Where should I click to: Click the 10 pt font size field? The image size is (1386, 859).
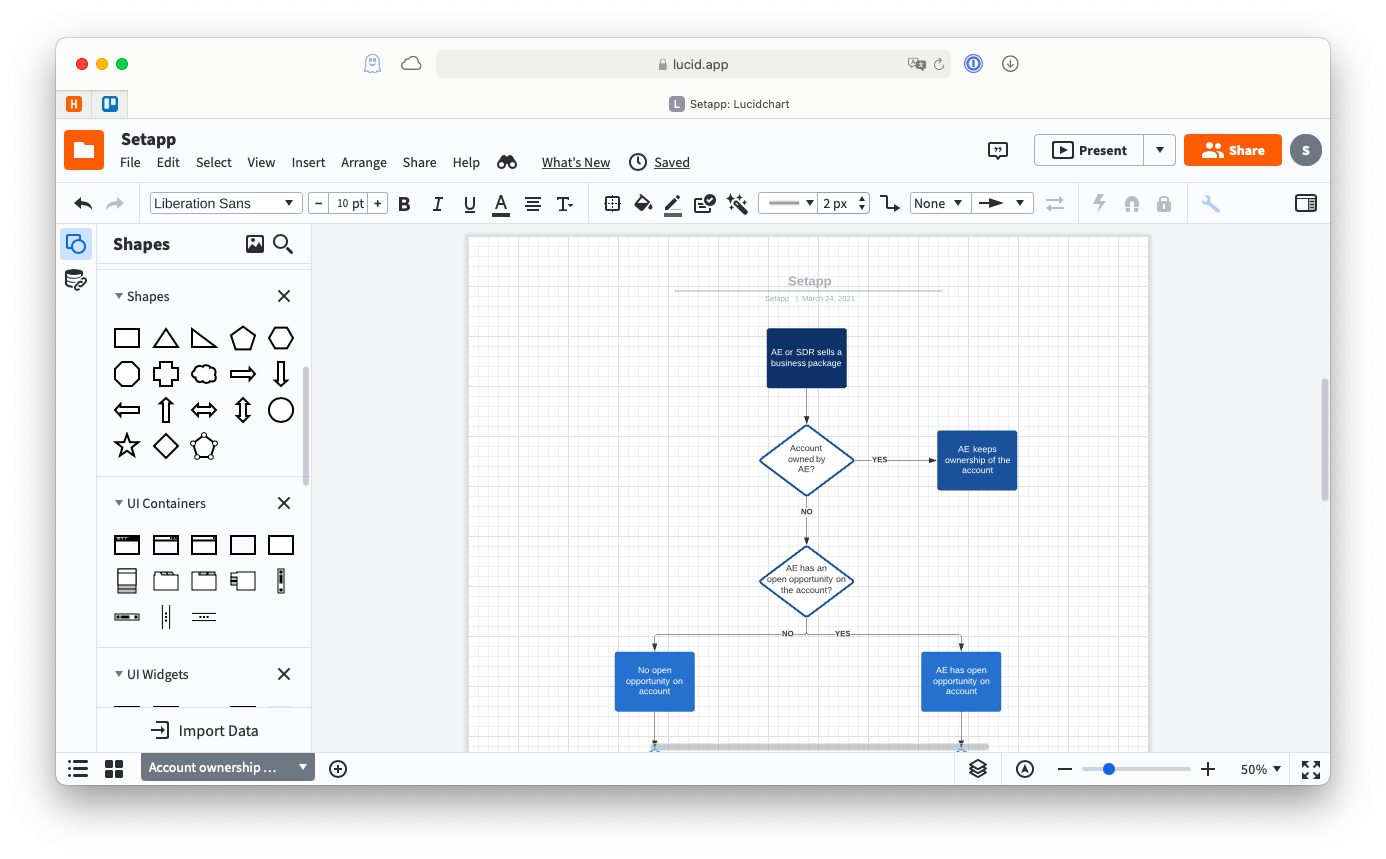click(348, 203)
